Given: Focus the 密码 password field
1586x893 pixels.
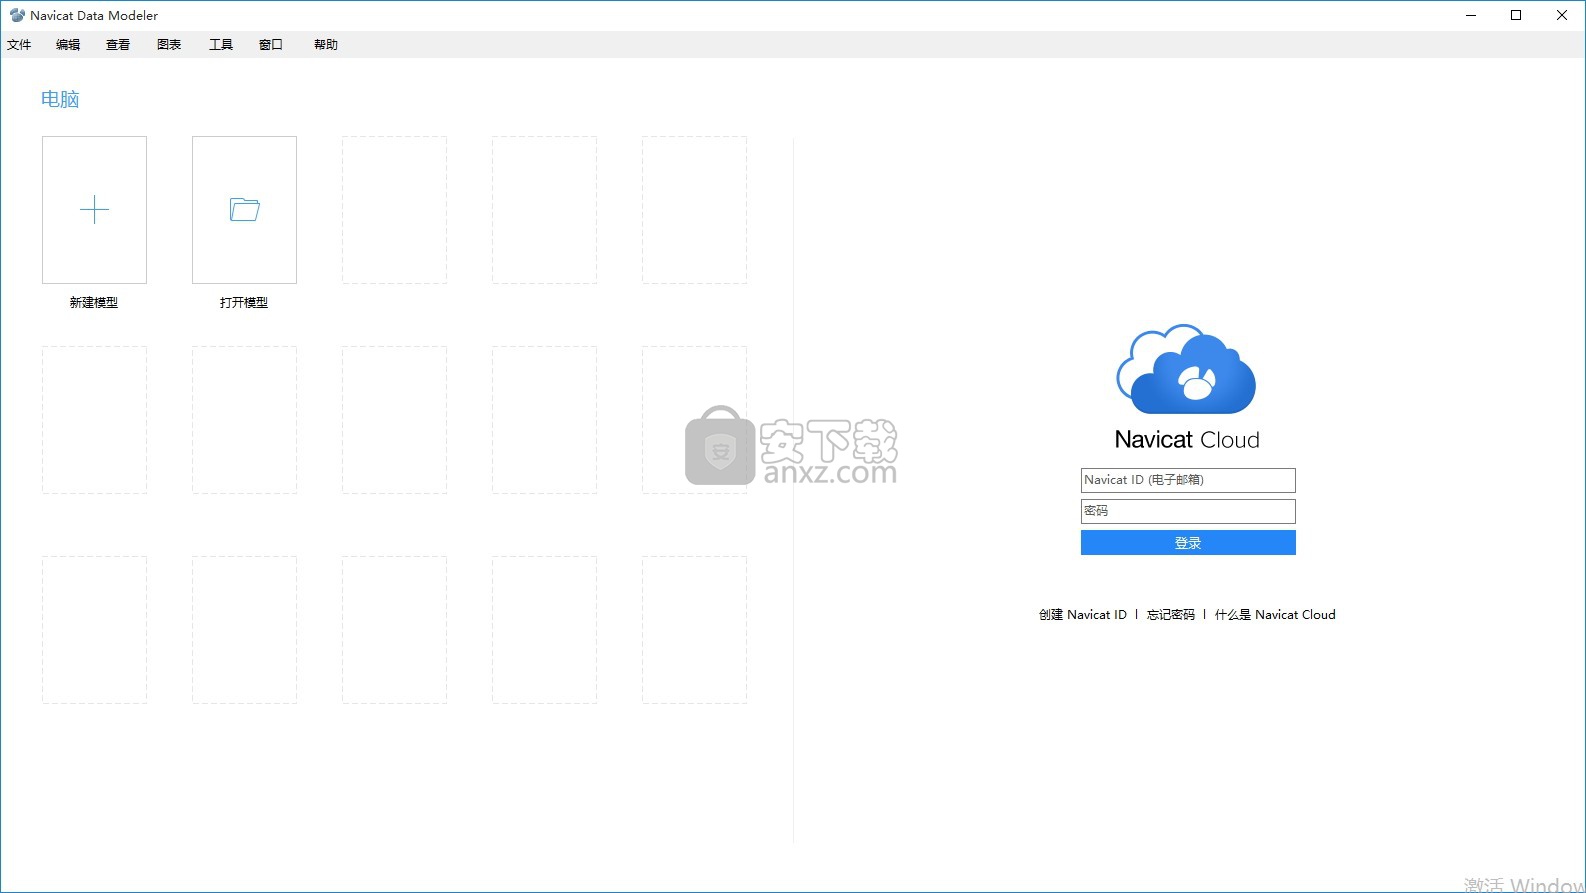Looking at the screenshot, I should 1188,511.
